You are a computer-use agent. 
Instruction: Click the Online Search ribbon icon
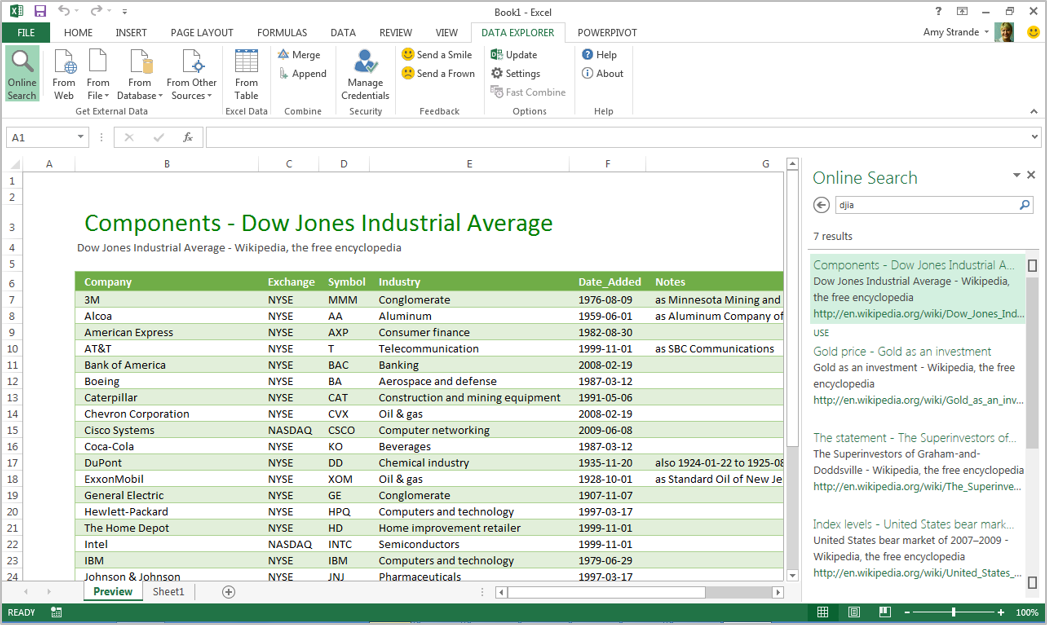[21, 74]
